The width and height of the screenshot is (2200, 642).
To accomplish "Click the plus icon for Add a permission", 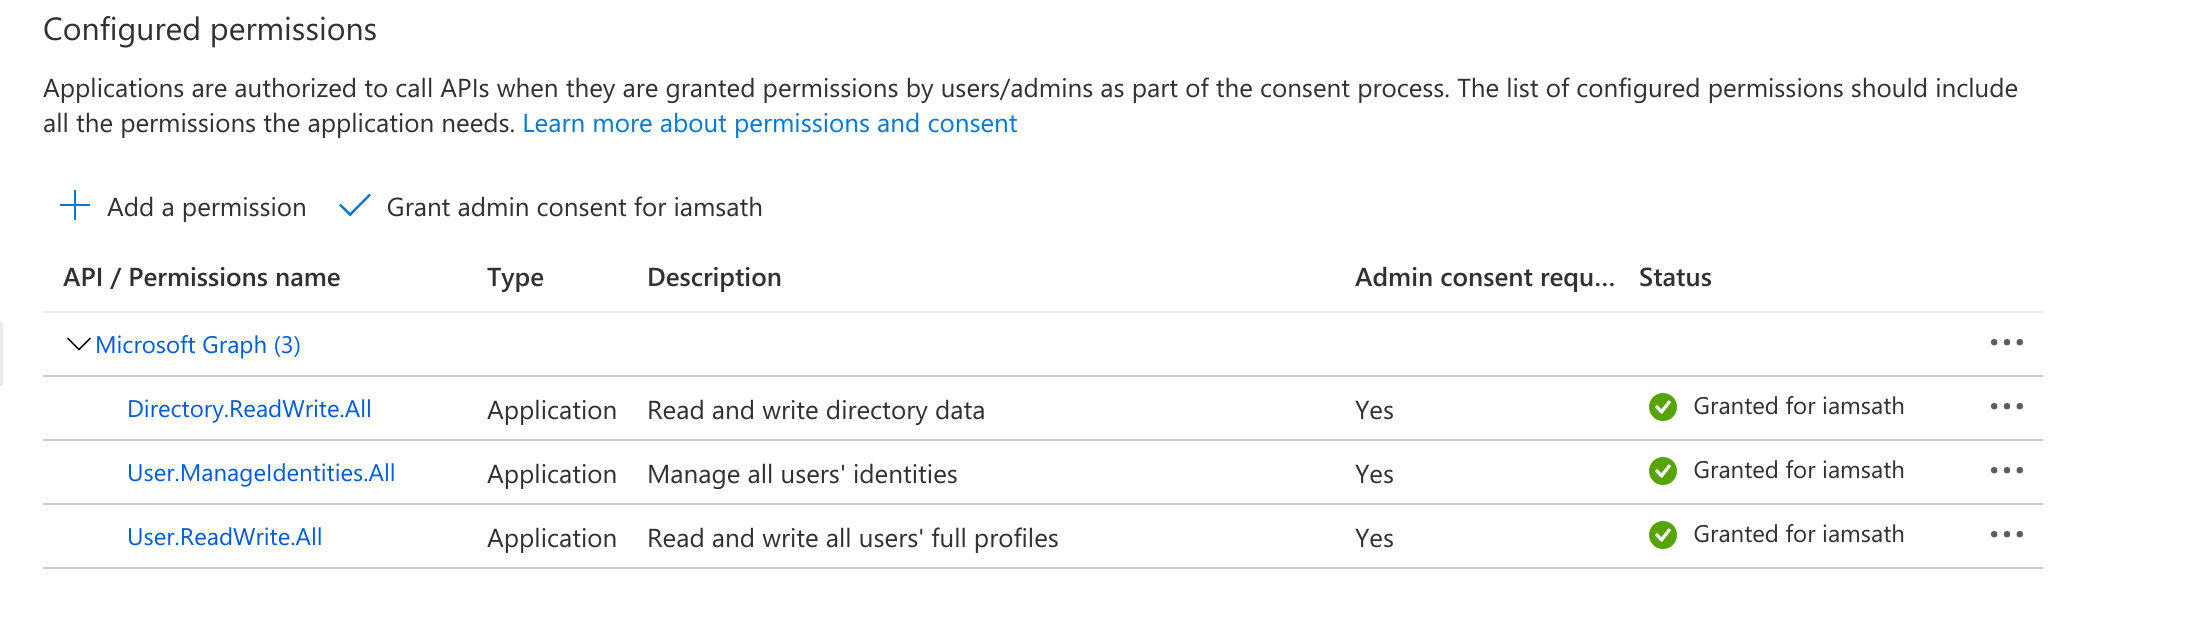I will tap(75, 206).
